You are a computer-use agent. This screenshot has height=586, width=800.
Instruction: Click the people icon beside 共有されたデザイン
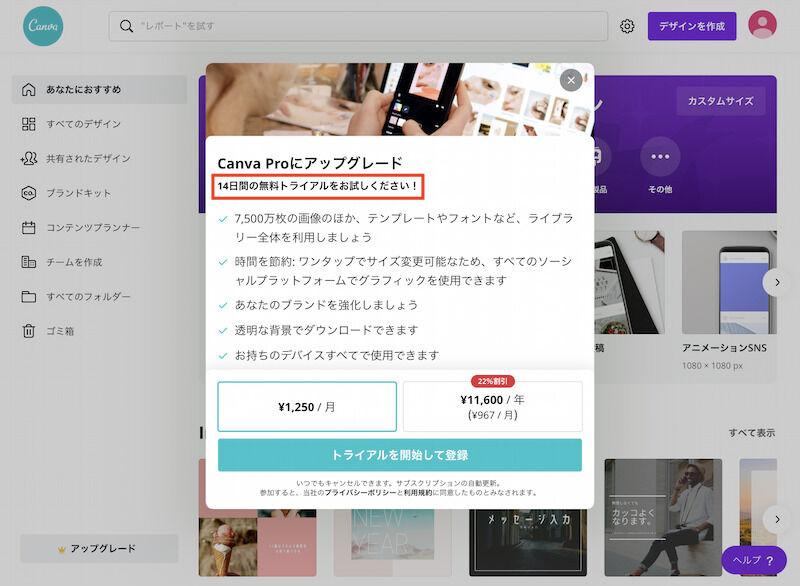[x=29, y=159]
